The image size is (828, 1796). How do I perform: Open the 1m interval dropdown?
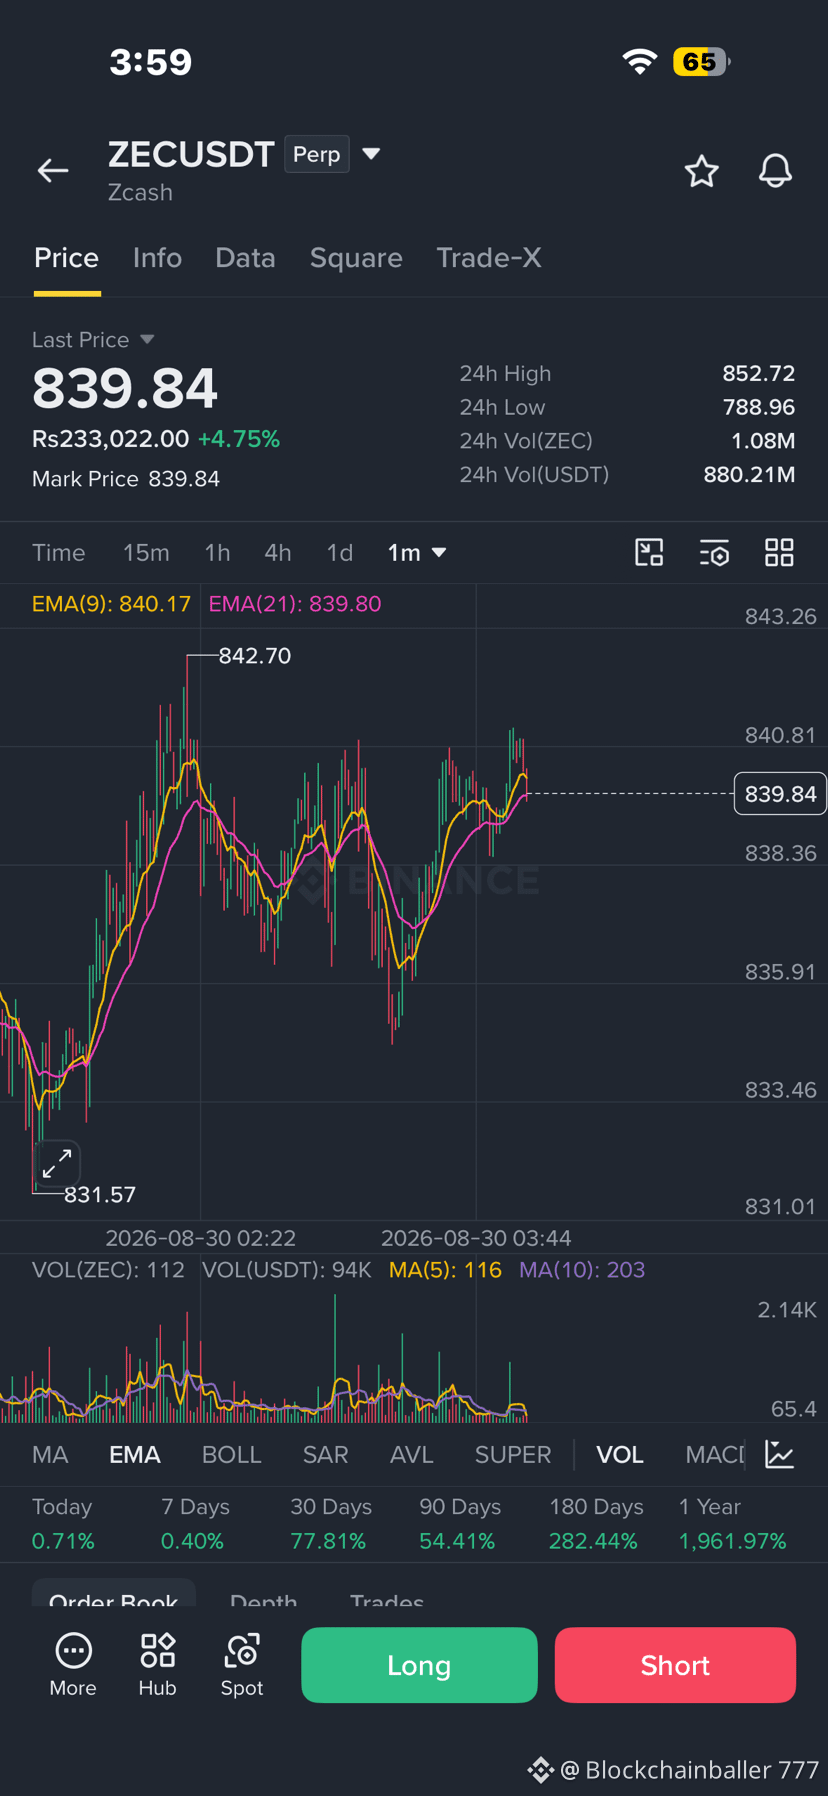pyautogui.click(x=417, y=552)
